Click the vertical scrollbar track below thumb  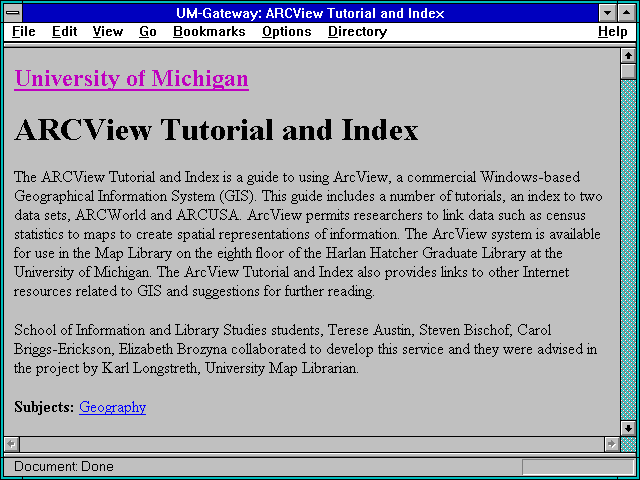(628, 250)
